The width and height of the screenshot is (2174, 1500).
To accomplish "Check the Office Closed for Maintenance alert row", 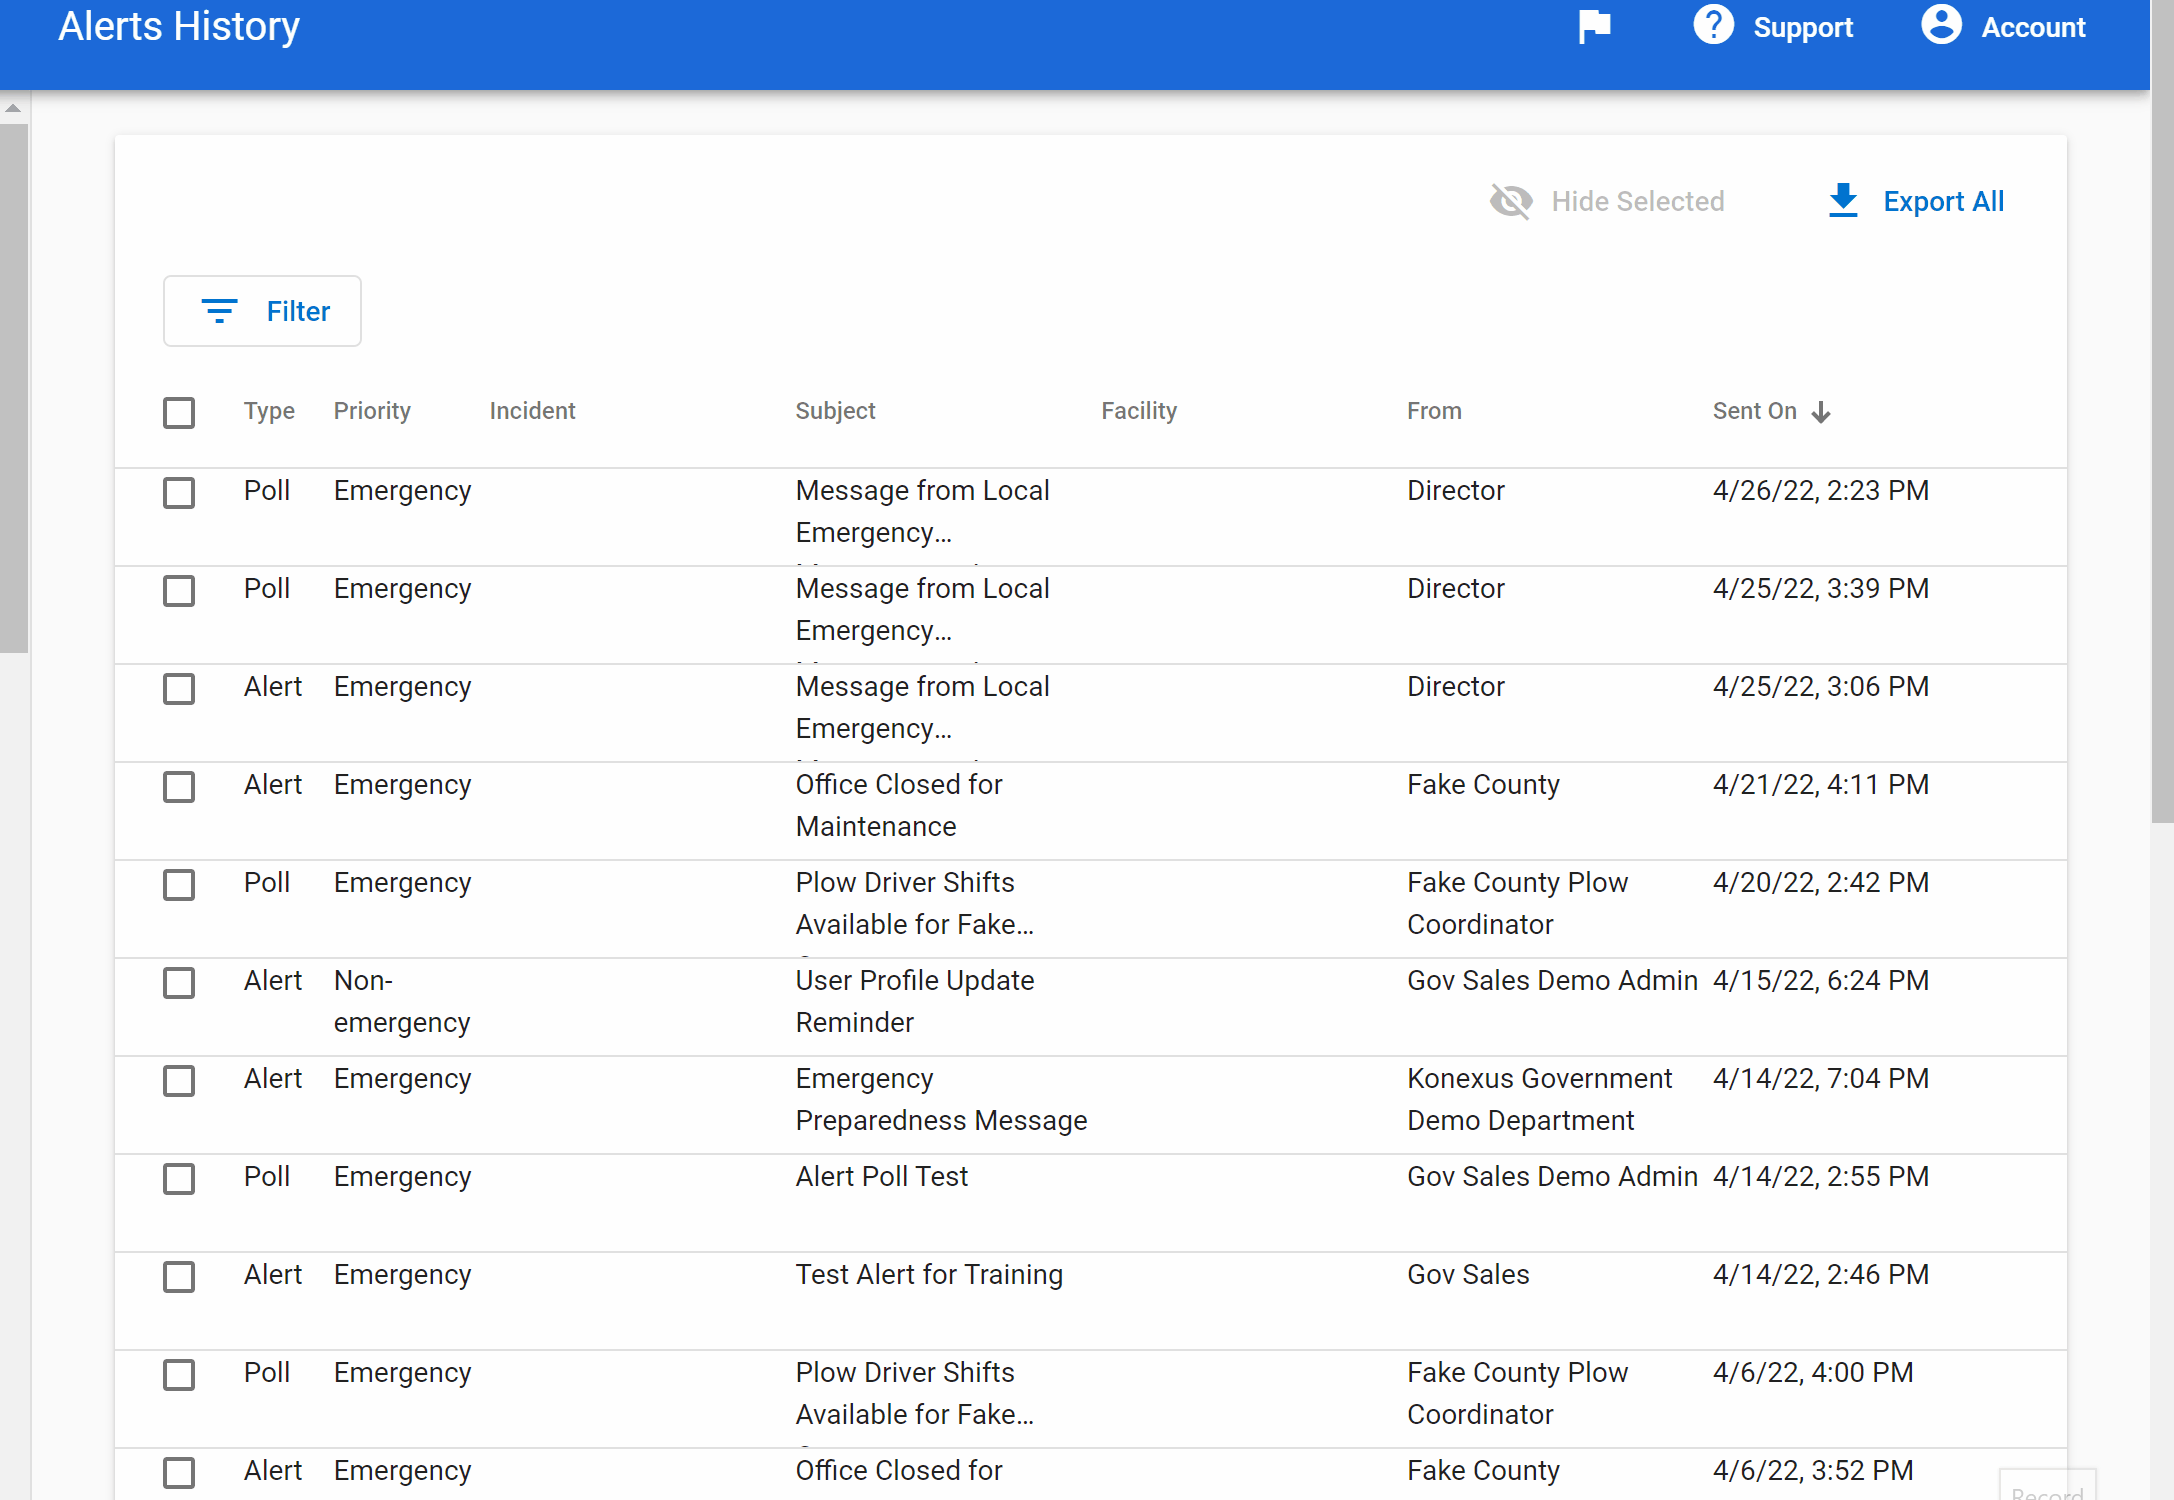I will pos(178,787).
